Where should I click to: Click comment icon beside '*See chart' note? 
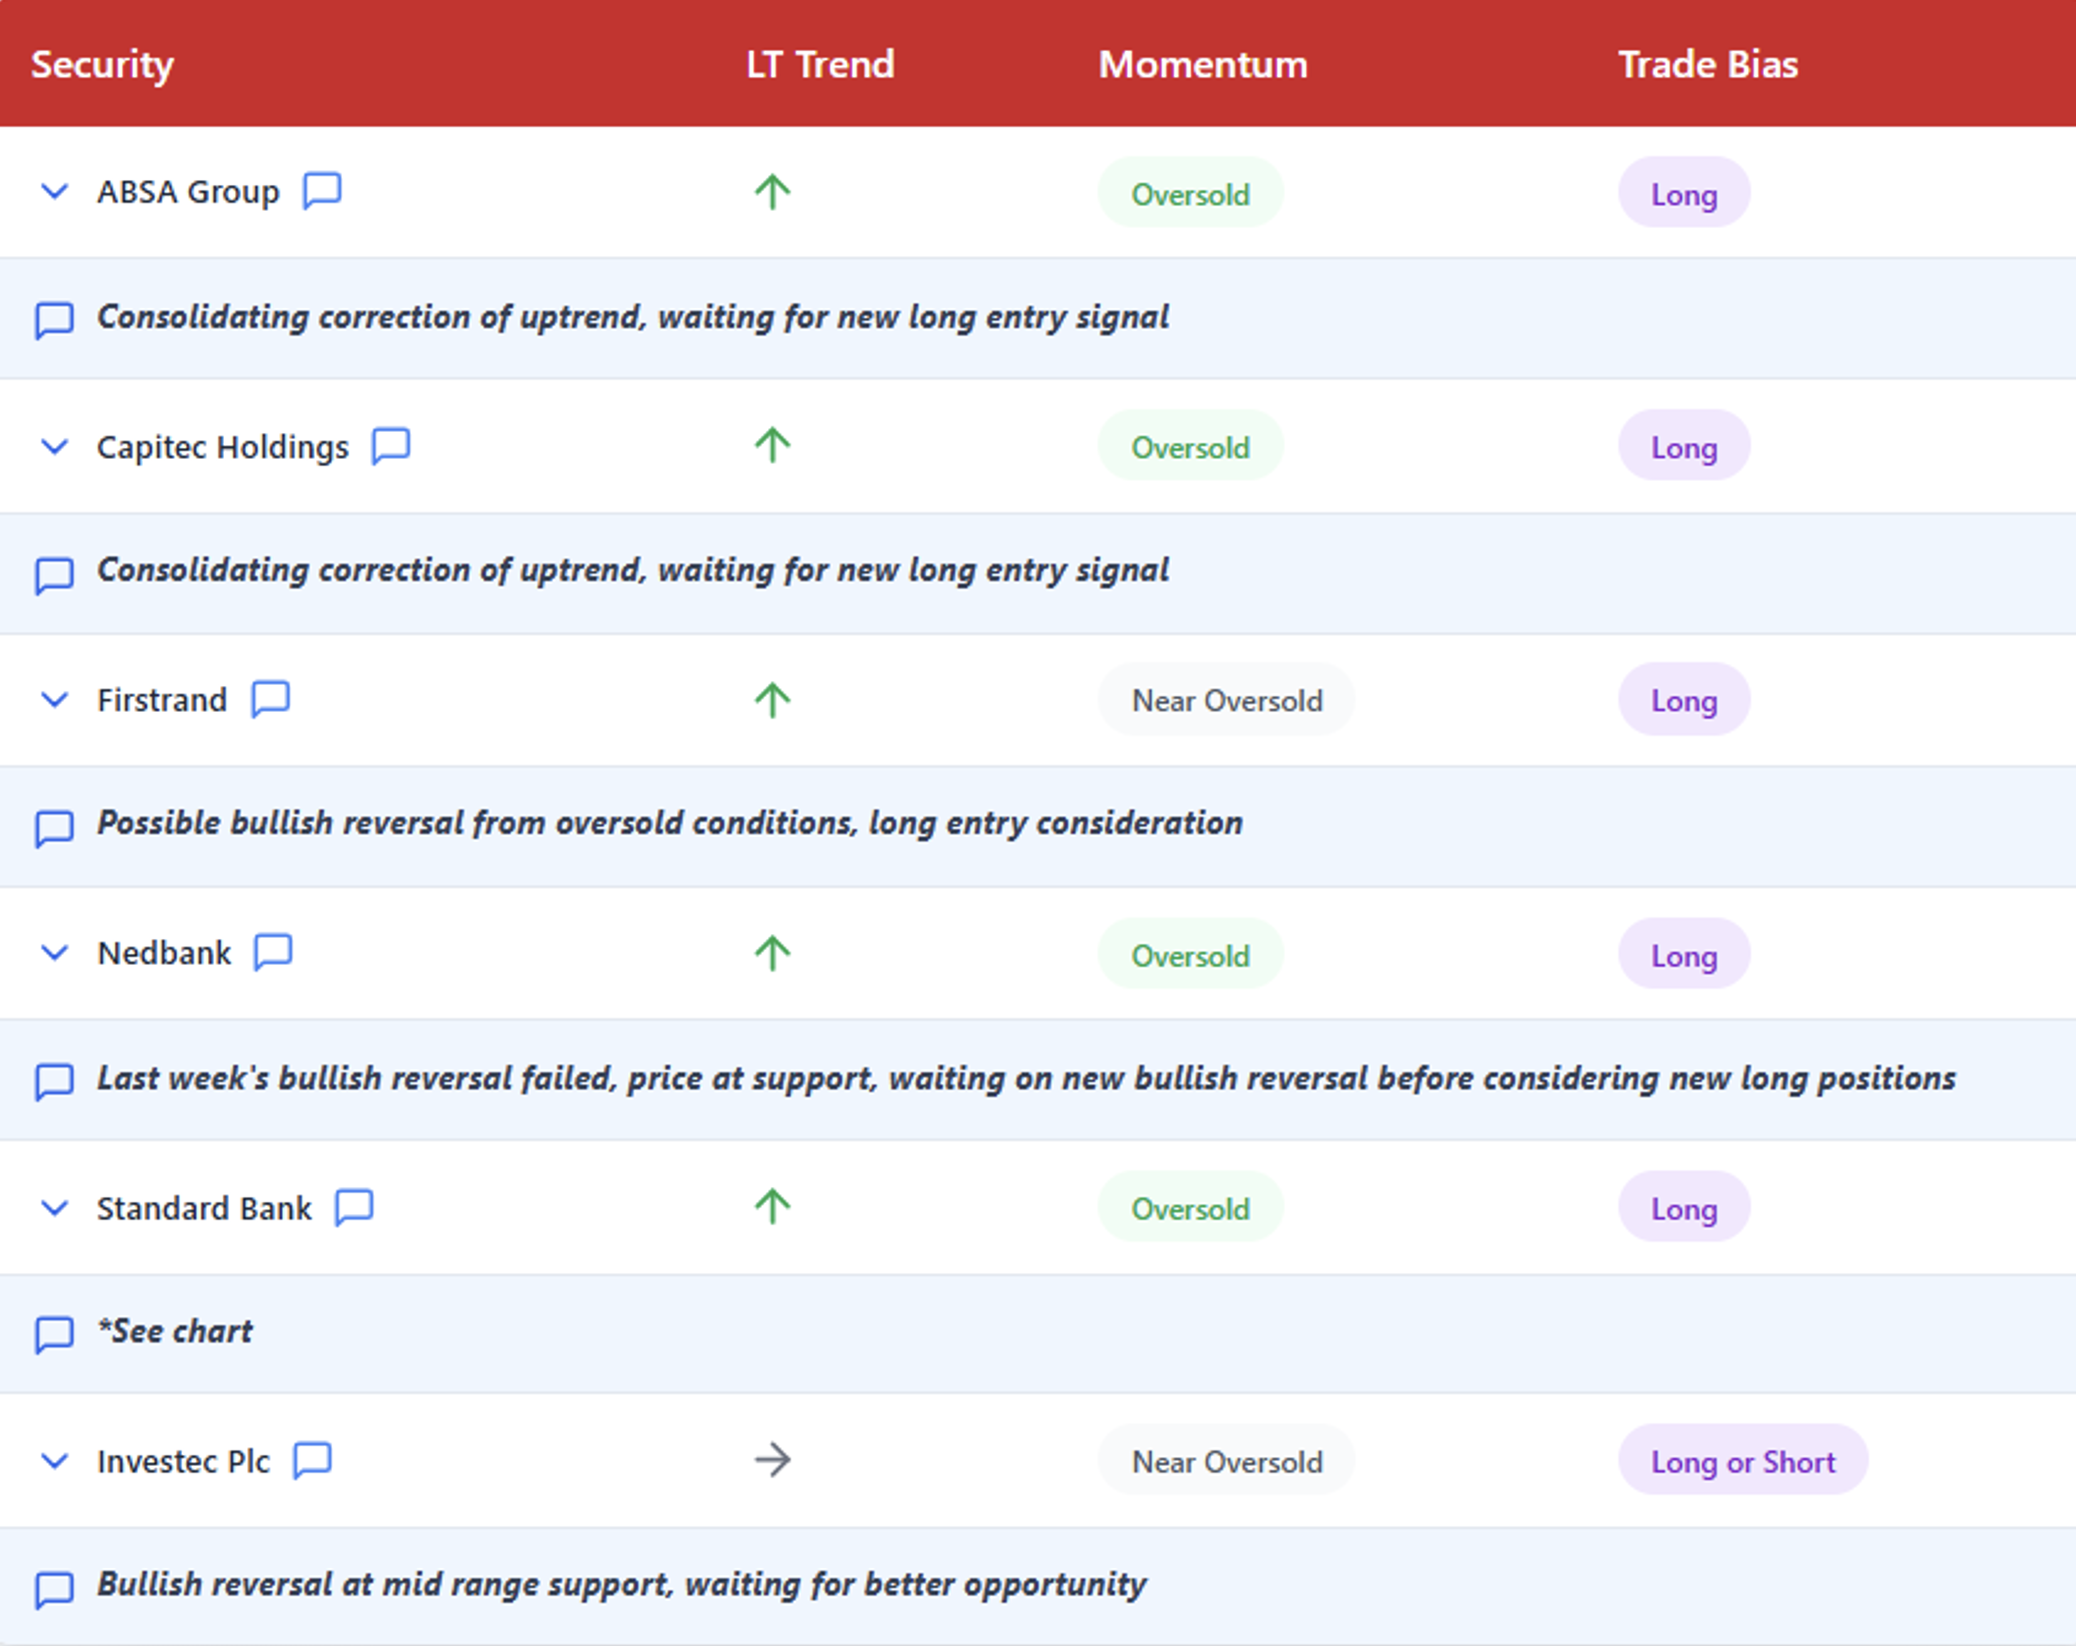[54, 1333]
